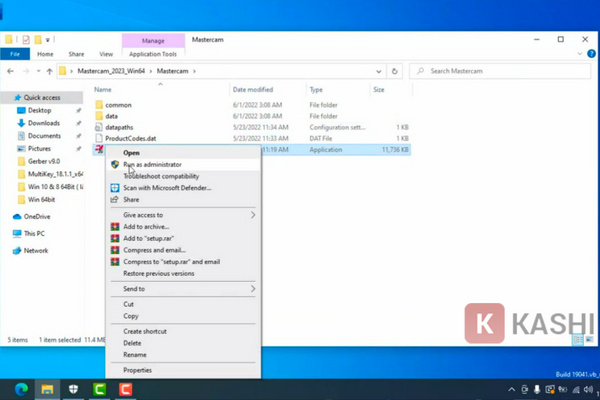Expand the address bar history dropdown
This screenshot has width=600, height=400.
[378, 72]
